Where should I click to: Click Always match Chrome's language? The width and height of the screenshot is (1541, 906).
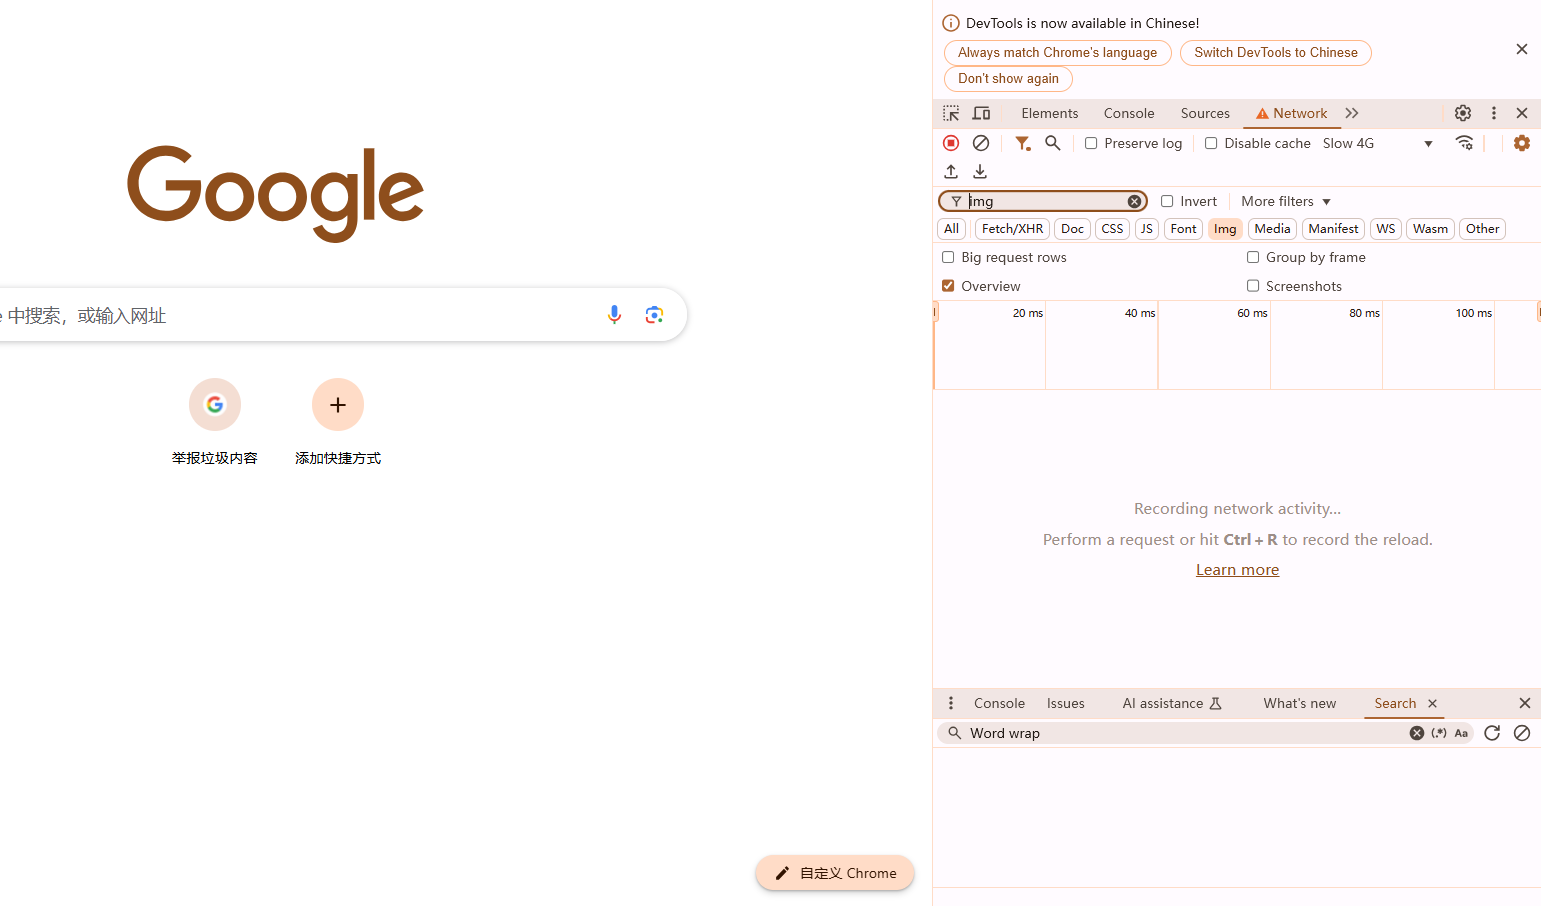1058,53
